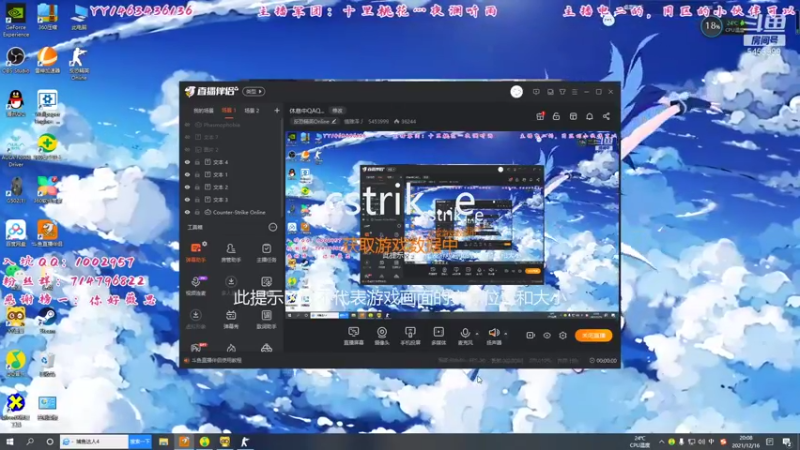The width and height of the screenshot is (800, 450).
Task: Open the 弹幕助手 tool in toolbox
Action: 196,253
